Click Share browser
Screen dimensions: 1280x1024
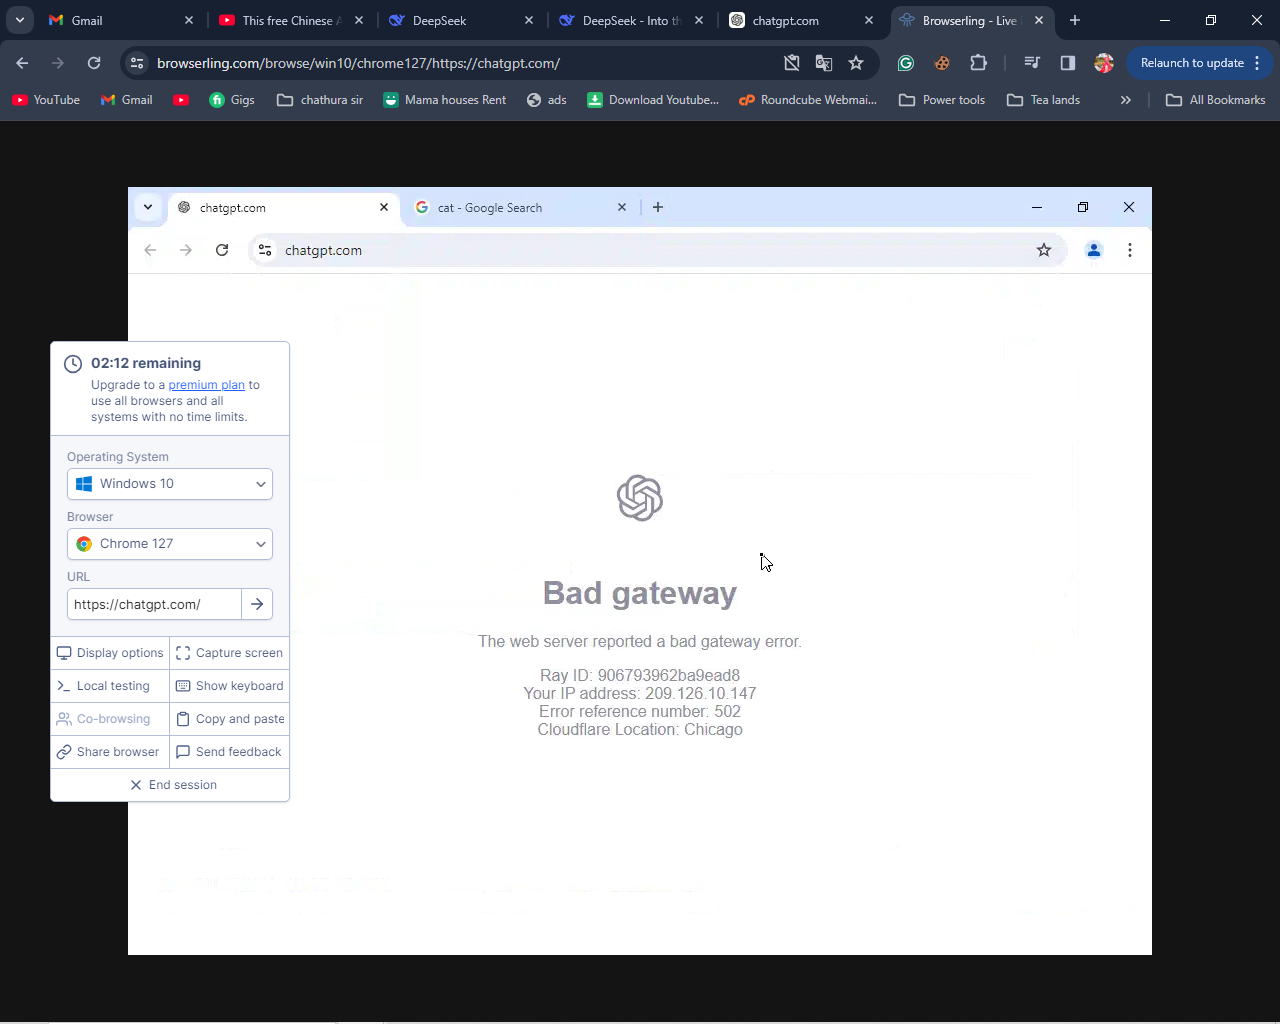(x=110, y=752)
